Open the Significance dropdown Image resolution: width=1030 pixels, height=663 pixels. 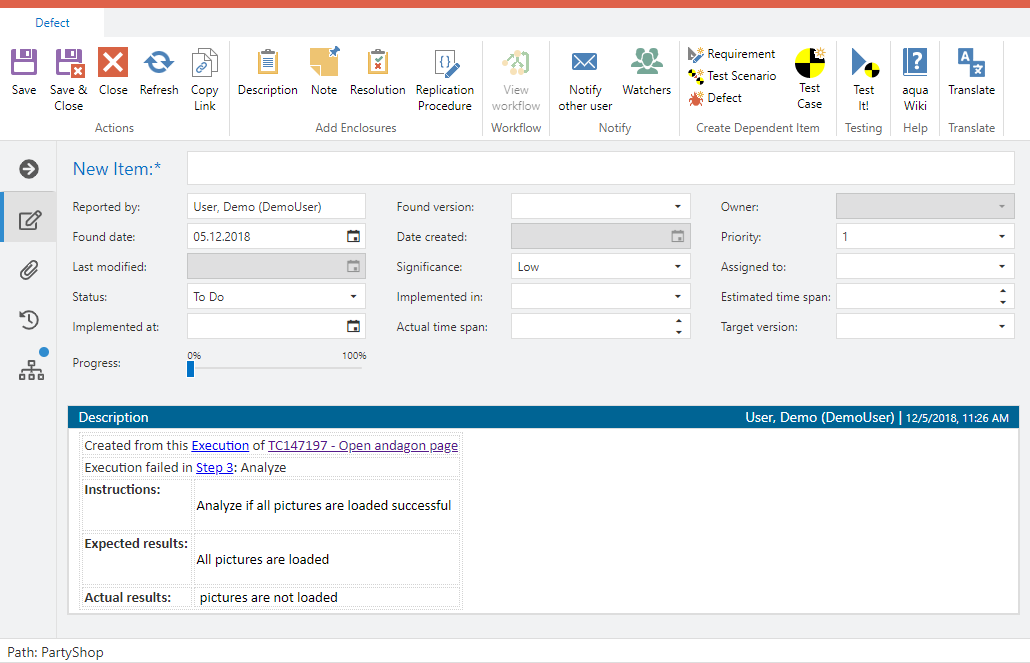coord(677,267)
